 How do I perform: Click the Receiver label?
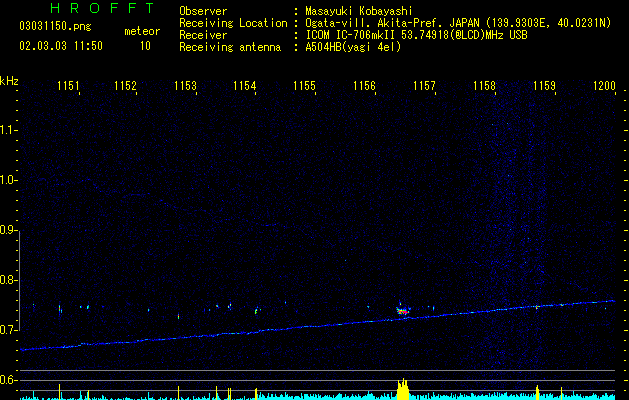tap(203, 35)
